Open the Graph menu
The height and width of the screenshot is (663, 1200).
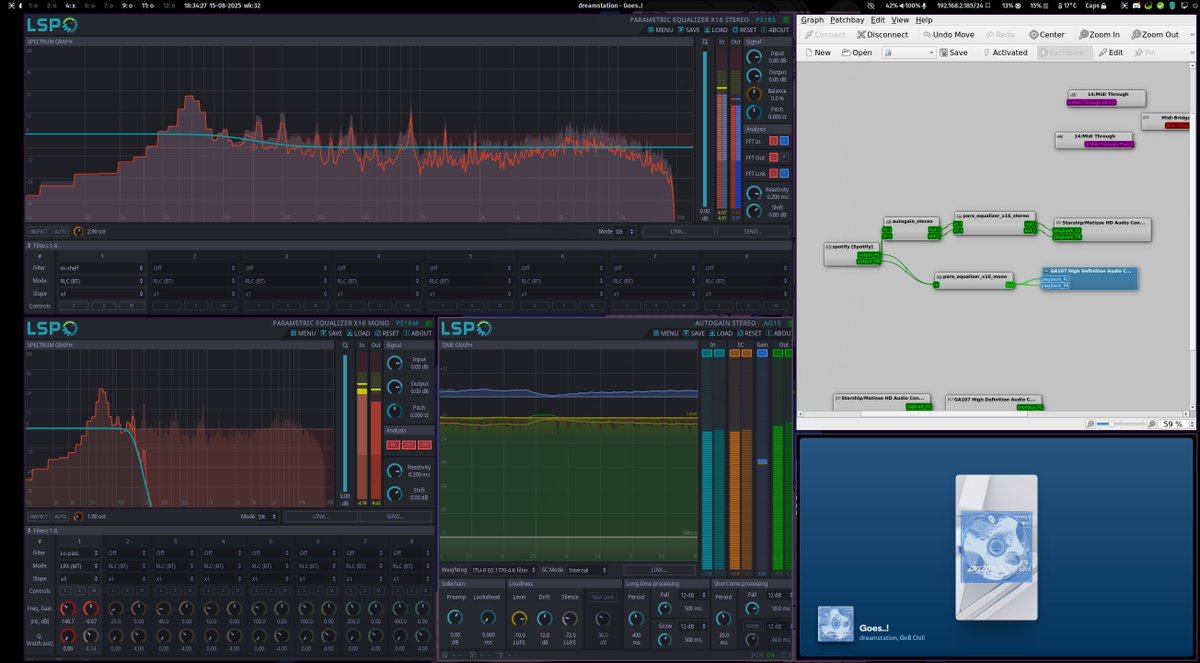point(812,19)
